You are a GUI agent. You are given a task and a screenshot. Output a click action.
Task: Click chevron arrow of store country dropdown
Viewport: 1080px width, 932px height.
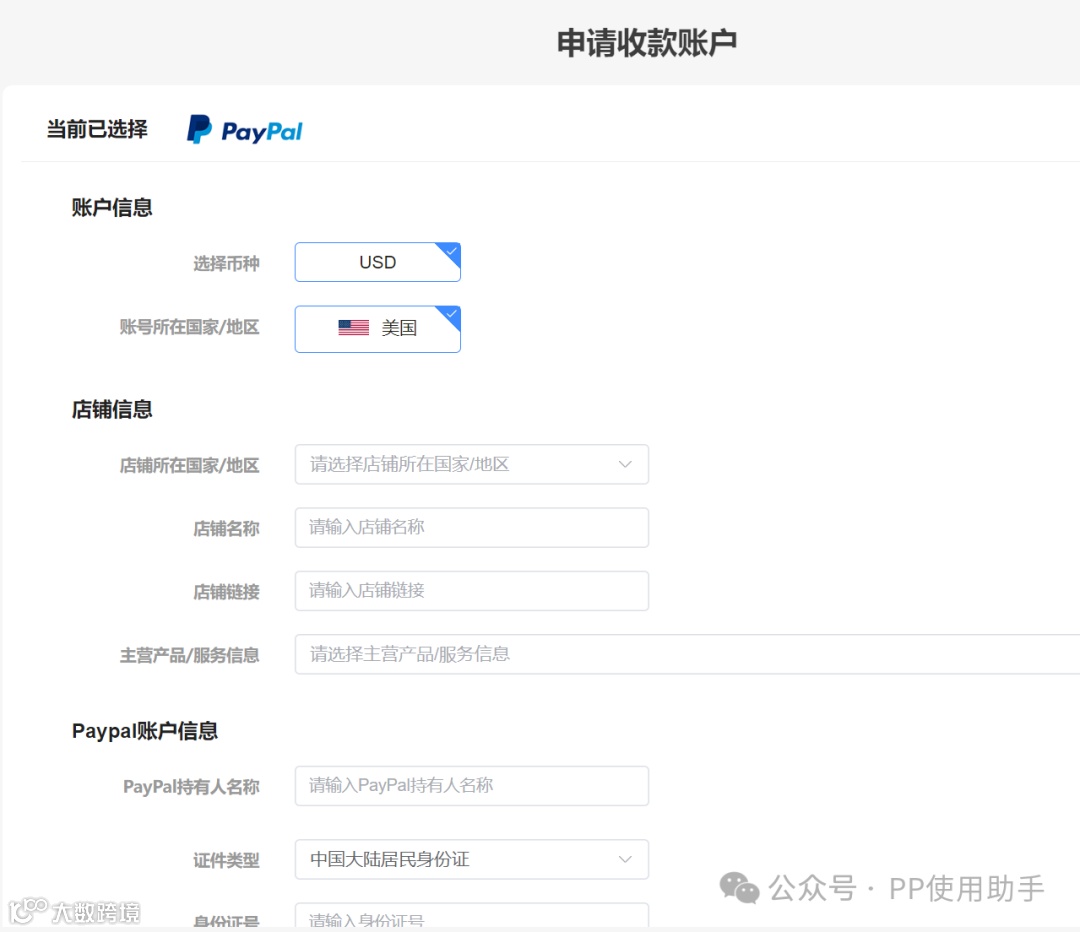point(625,464)
